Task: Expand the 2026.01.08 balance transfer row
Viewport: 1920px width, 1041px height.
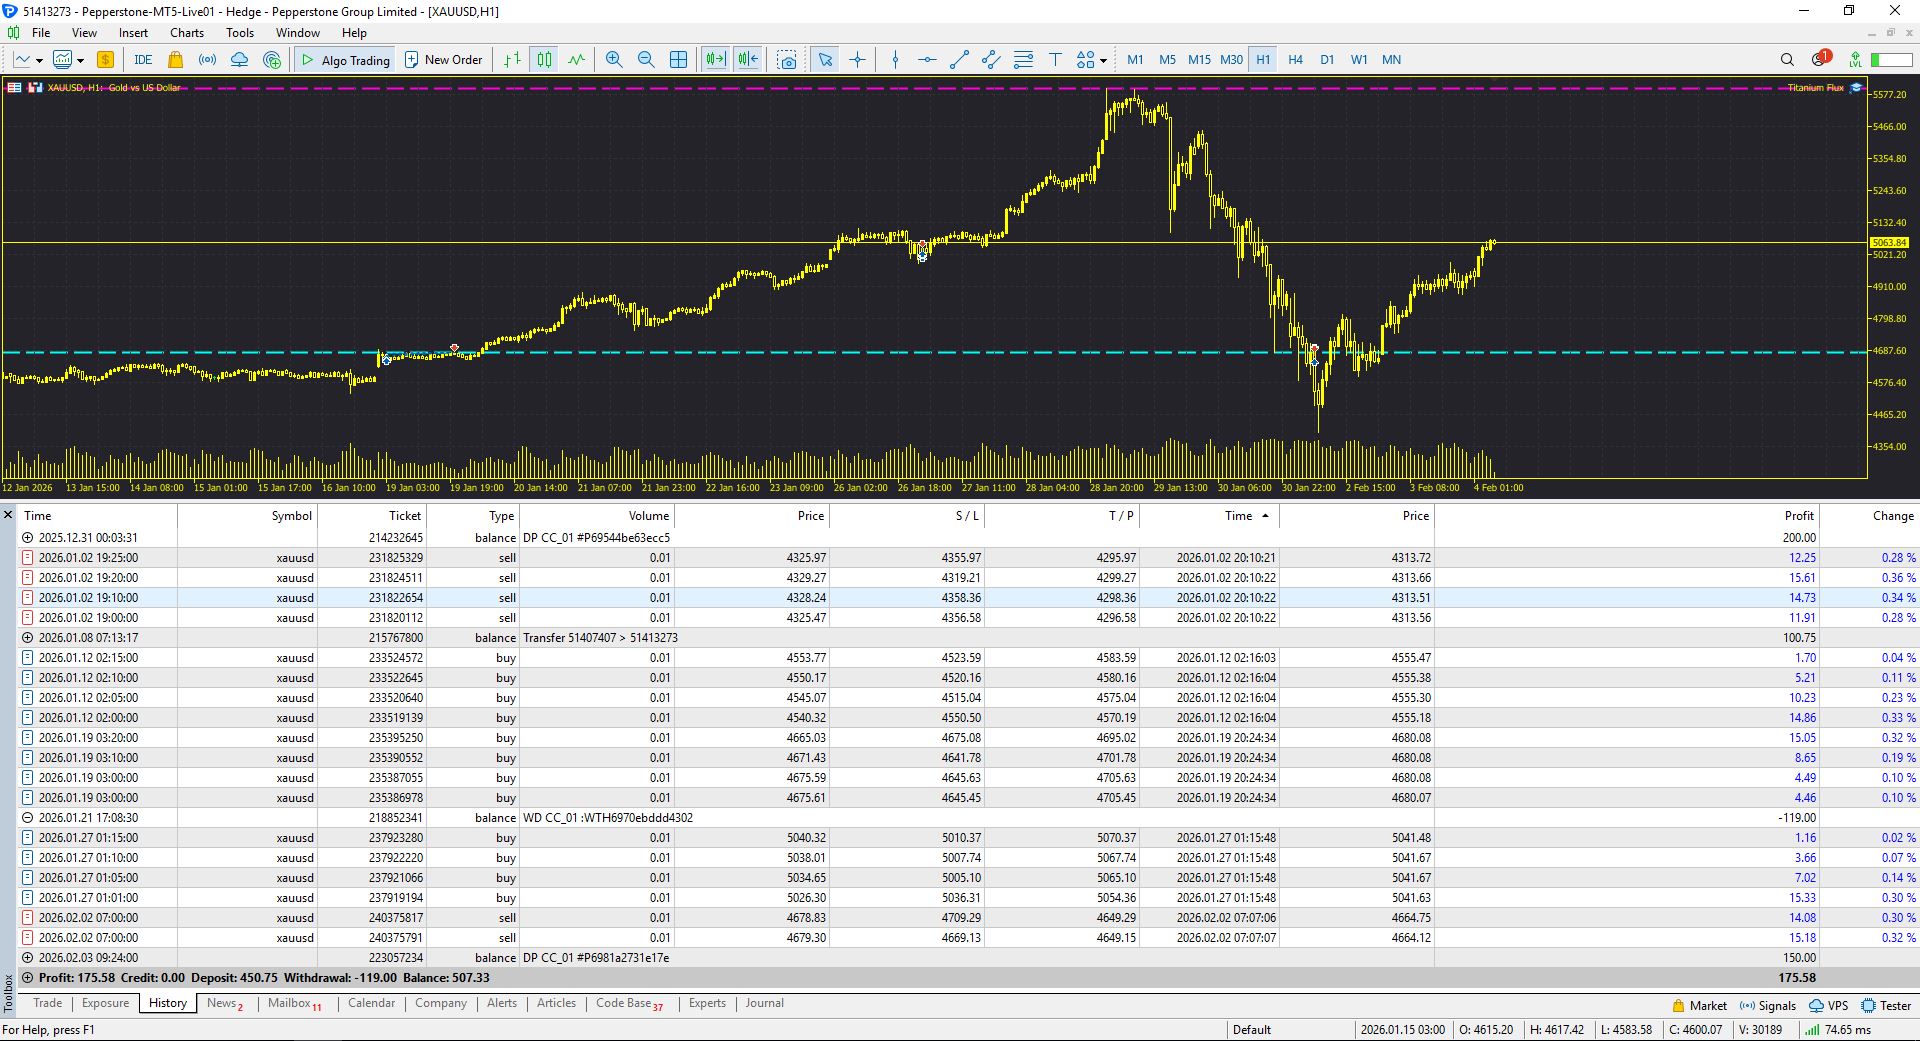Action: [x=28, y=638]
